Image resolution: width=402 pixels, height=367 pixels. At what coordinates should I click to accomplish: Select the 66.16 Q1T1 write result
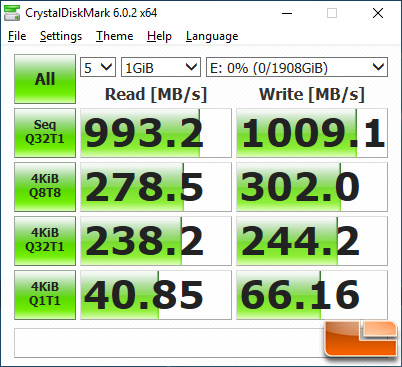(x=312, y=295)
